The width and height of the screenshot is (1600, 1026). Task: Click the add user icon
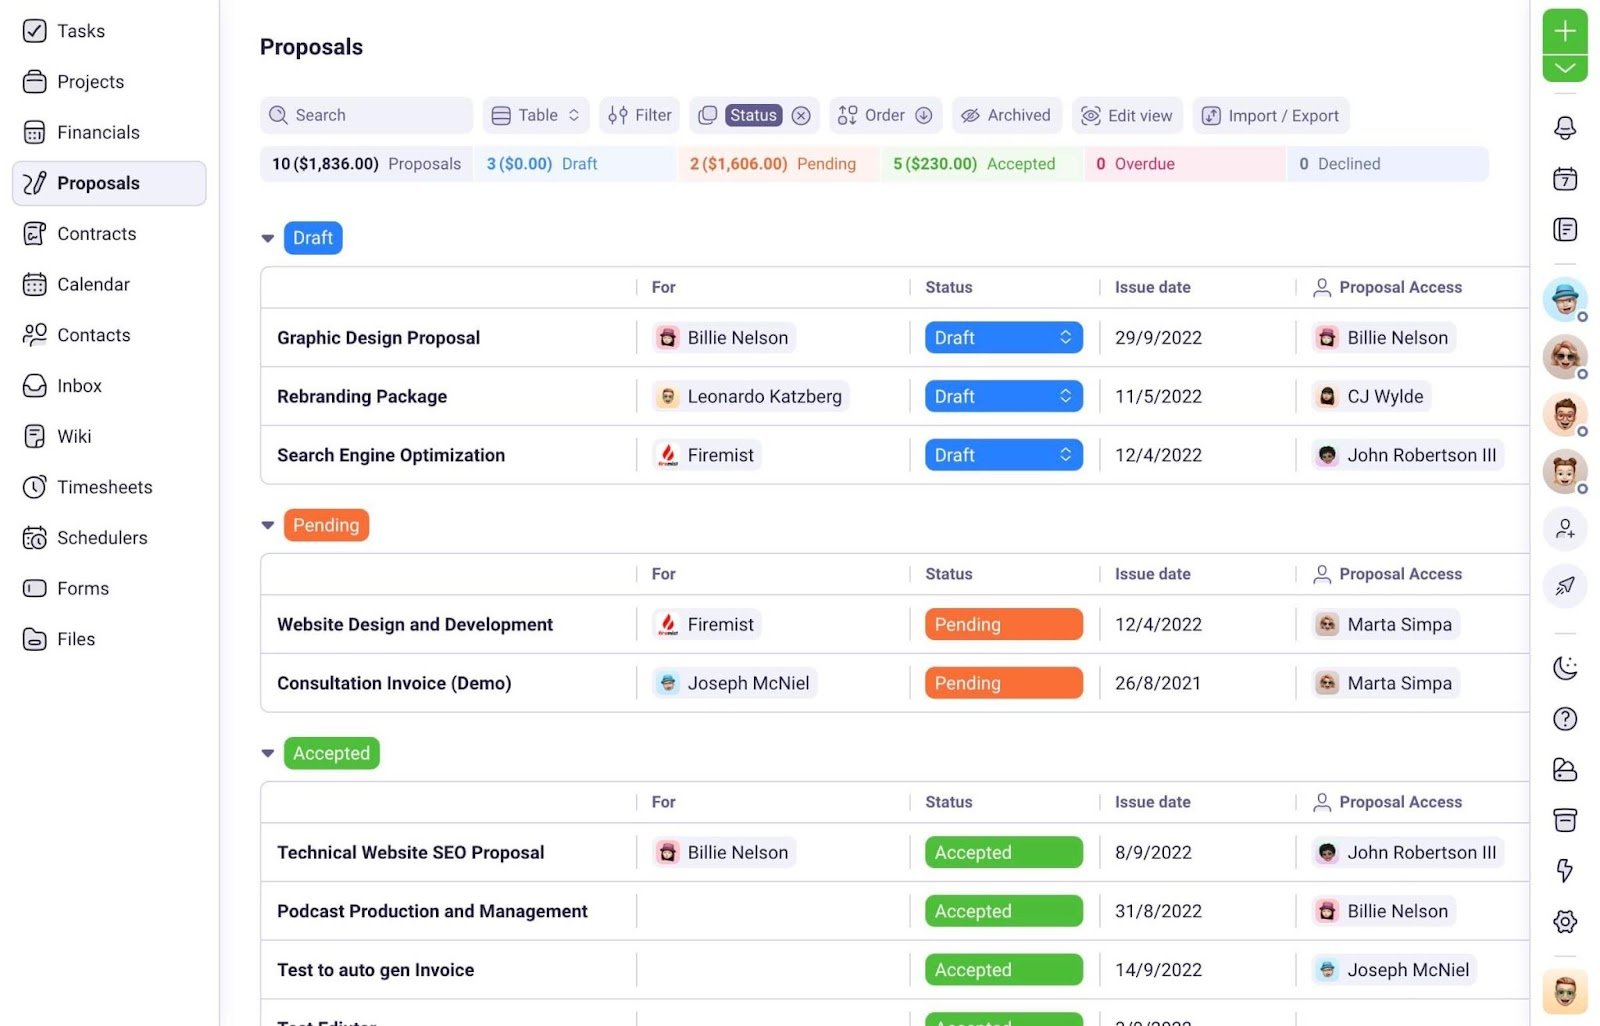pyautogui.click(x=1564, y=529)
